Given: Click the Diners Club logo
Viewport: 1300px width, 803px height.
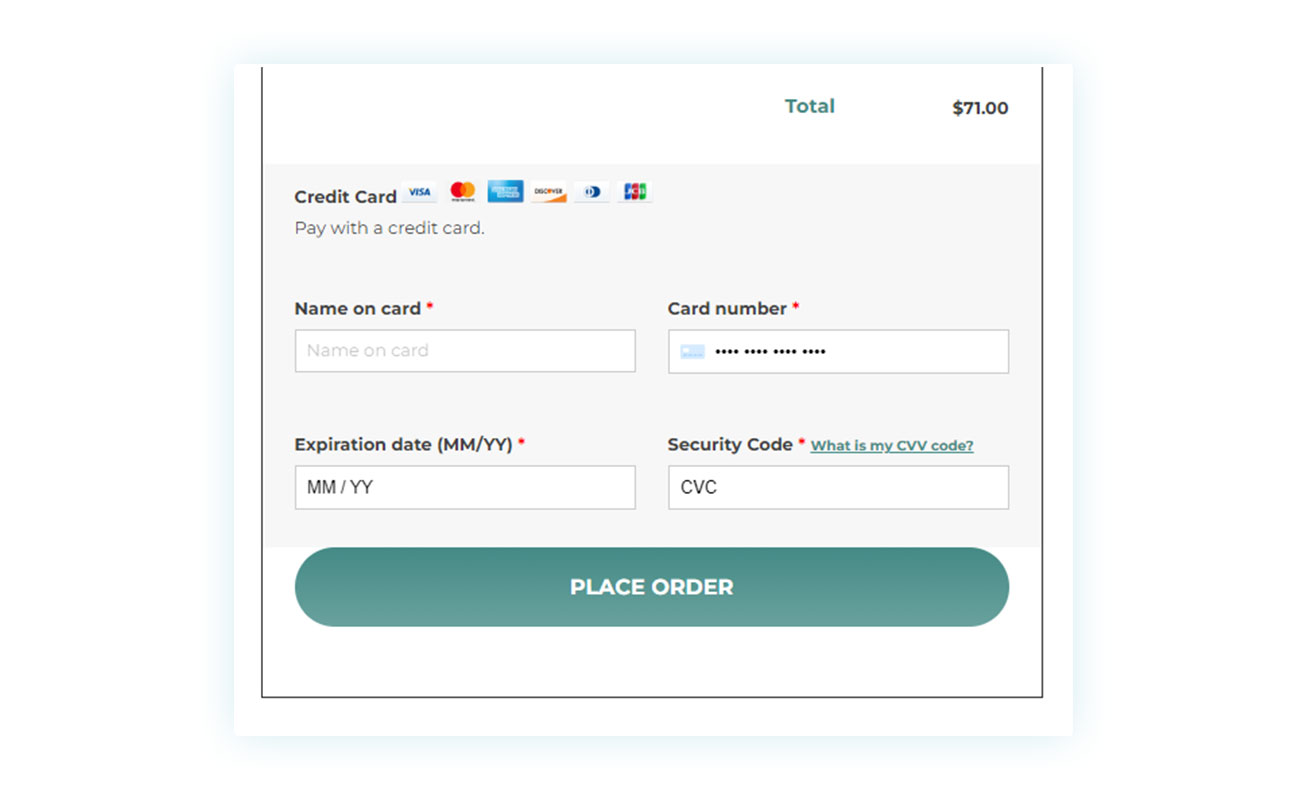Looking at the screenshot, I should [x=592, y=192].
